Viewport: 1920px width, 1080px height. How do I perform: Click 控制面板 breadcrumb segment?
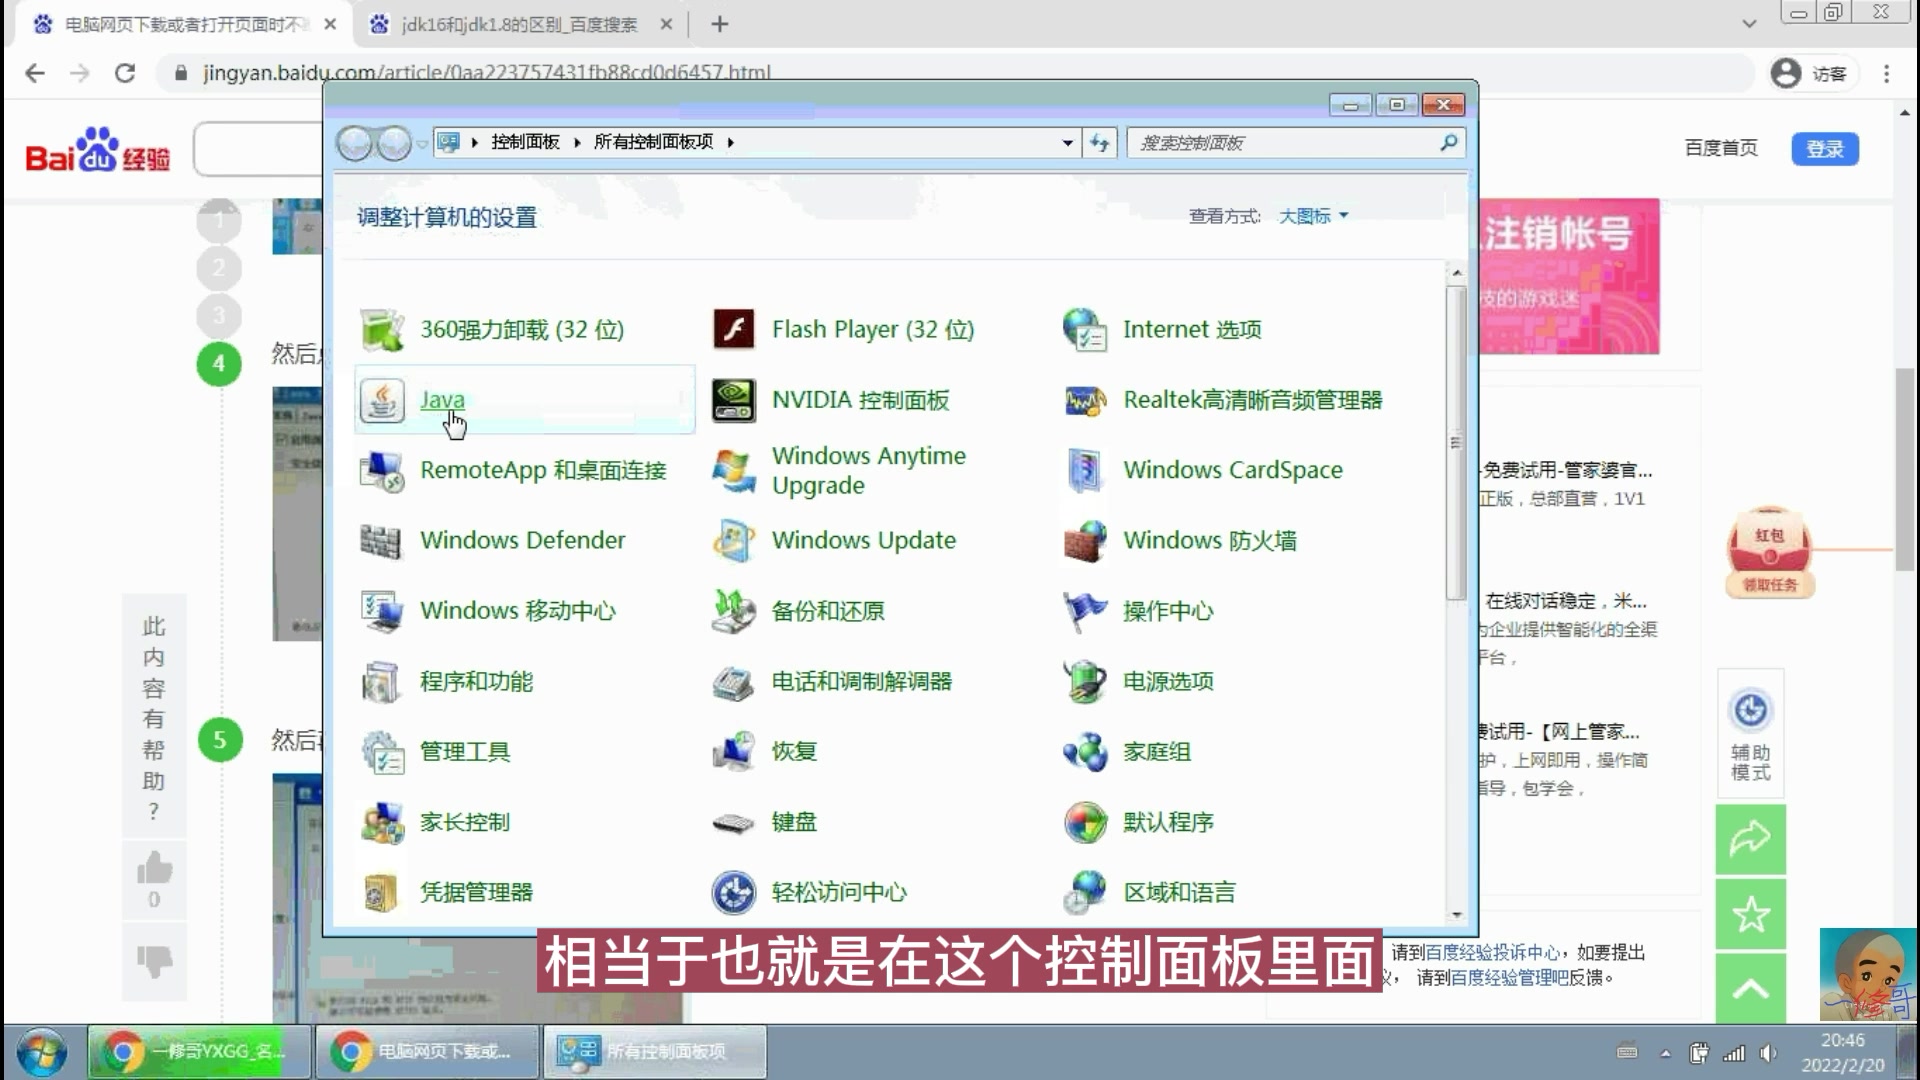pos(525,143)
